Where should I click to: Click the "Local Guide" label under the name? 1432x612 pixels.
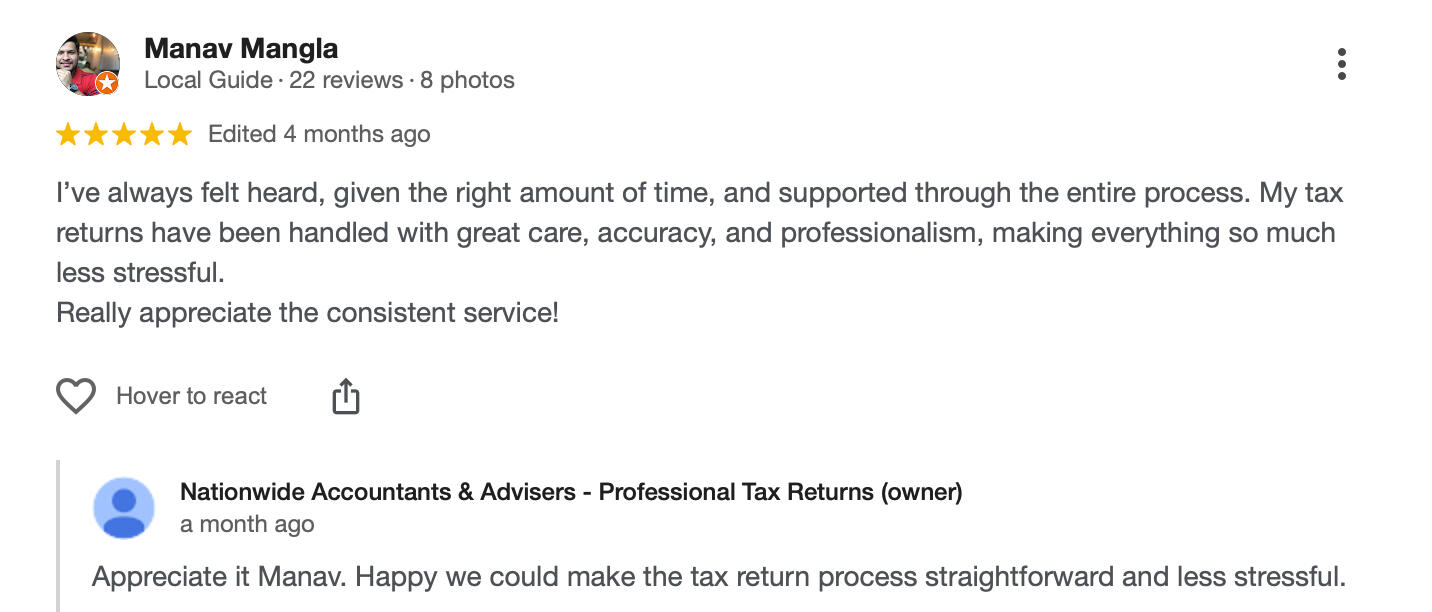(208, 80)
